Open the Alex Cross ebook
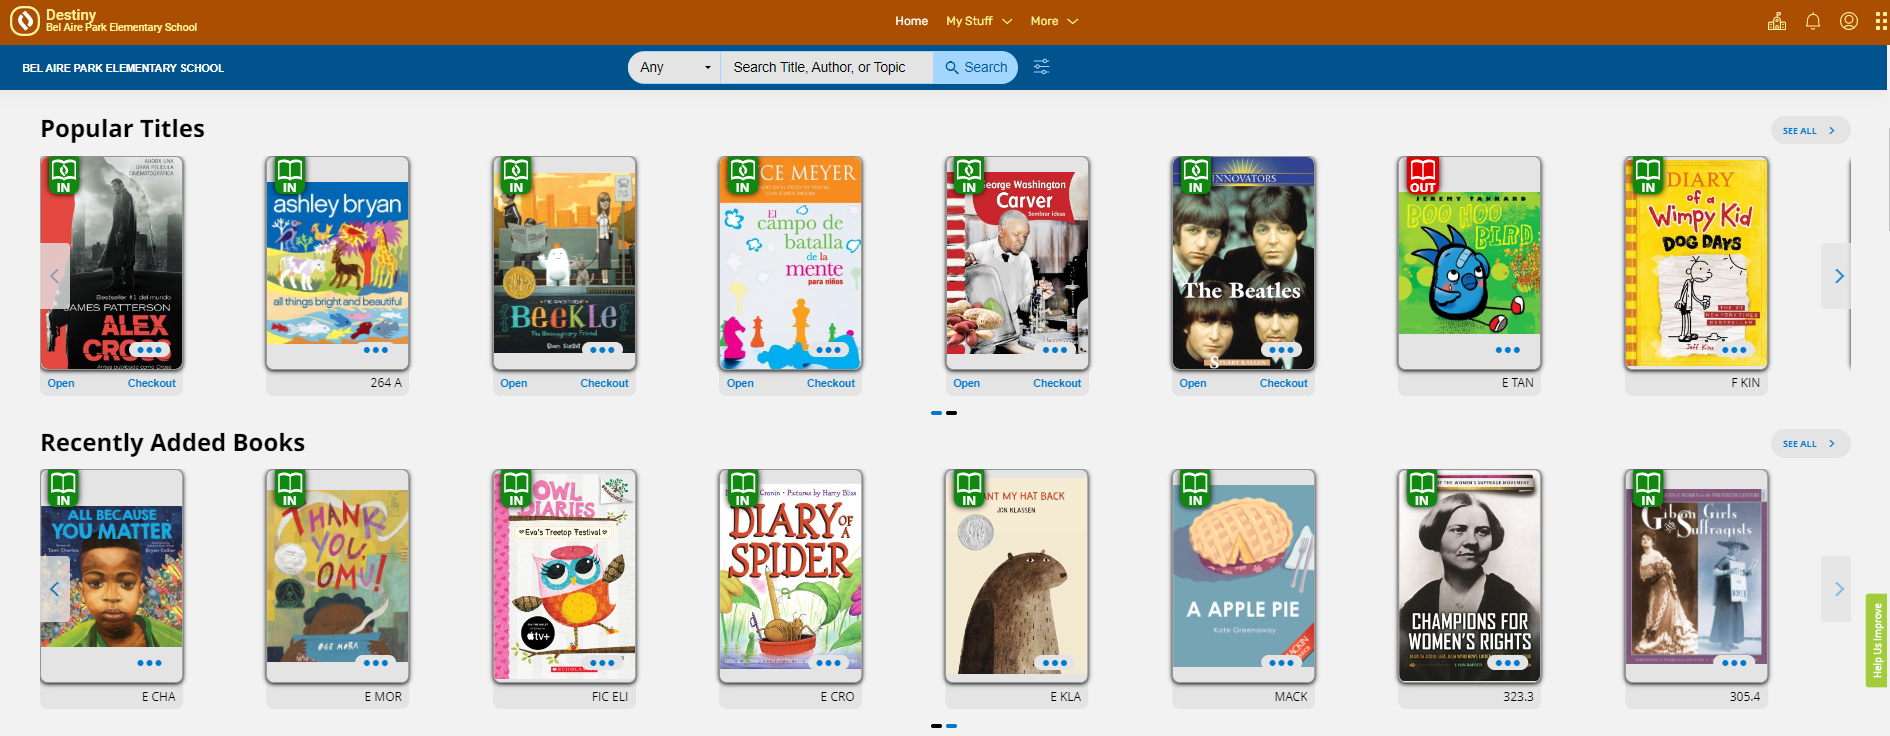This screenshot has width=1890, height=736. tap(61, 383)
